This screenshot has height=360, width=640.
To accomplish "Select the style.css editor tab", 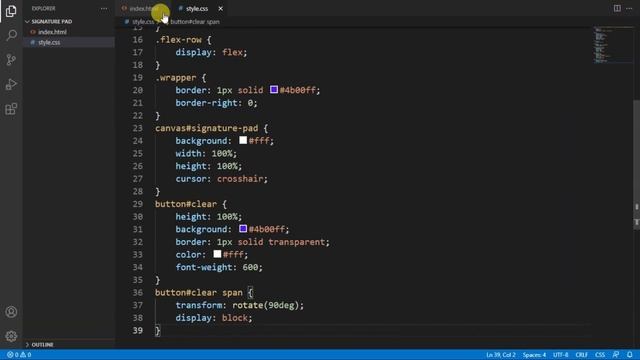I will [x=197, y=9].
